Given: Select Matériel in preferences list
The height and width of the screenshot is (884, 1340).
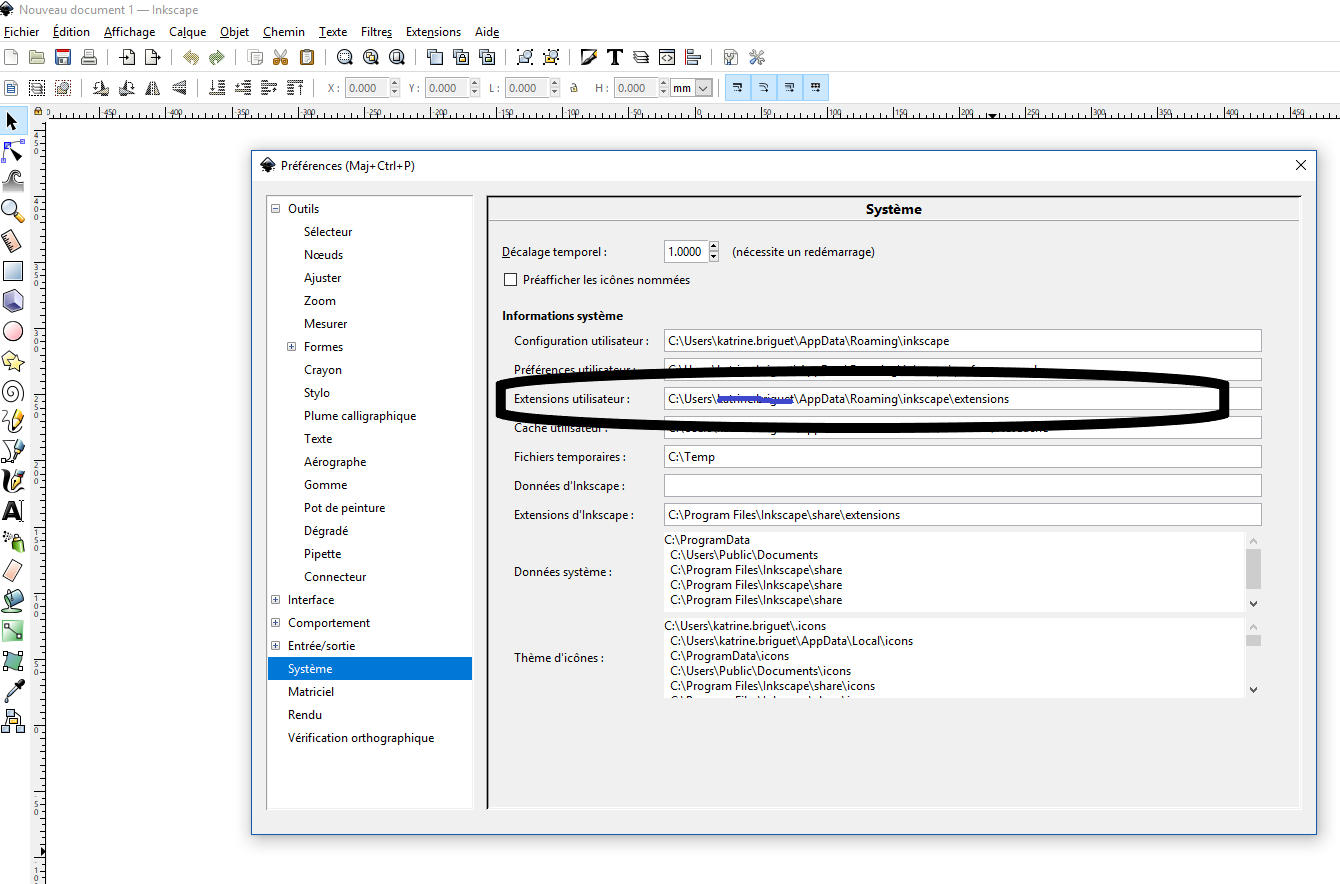Looking at the screenshot, I should [x=311, y=692].
